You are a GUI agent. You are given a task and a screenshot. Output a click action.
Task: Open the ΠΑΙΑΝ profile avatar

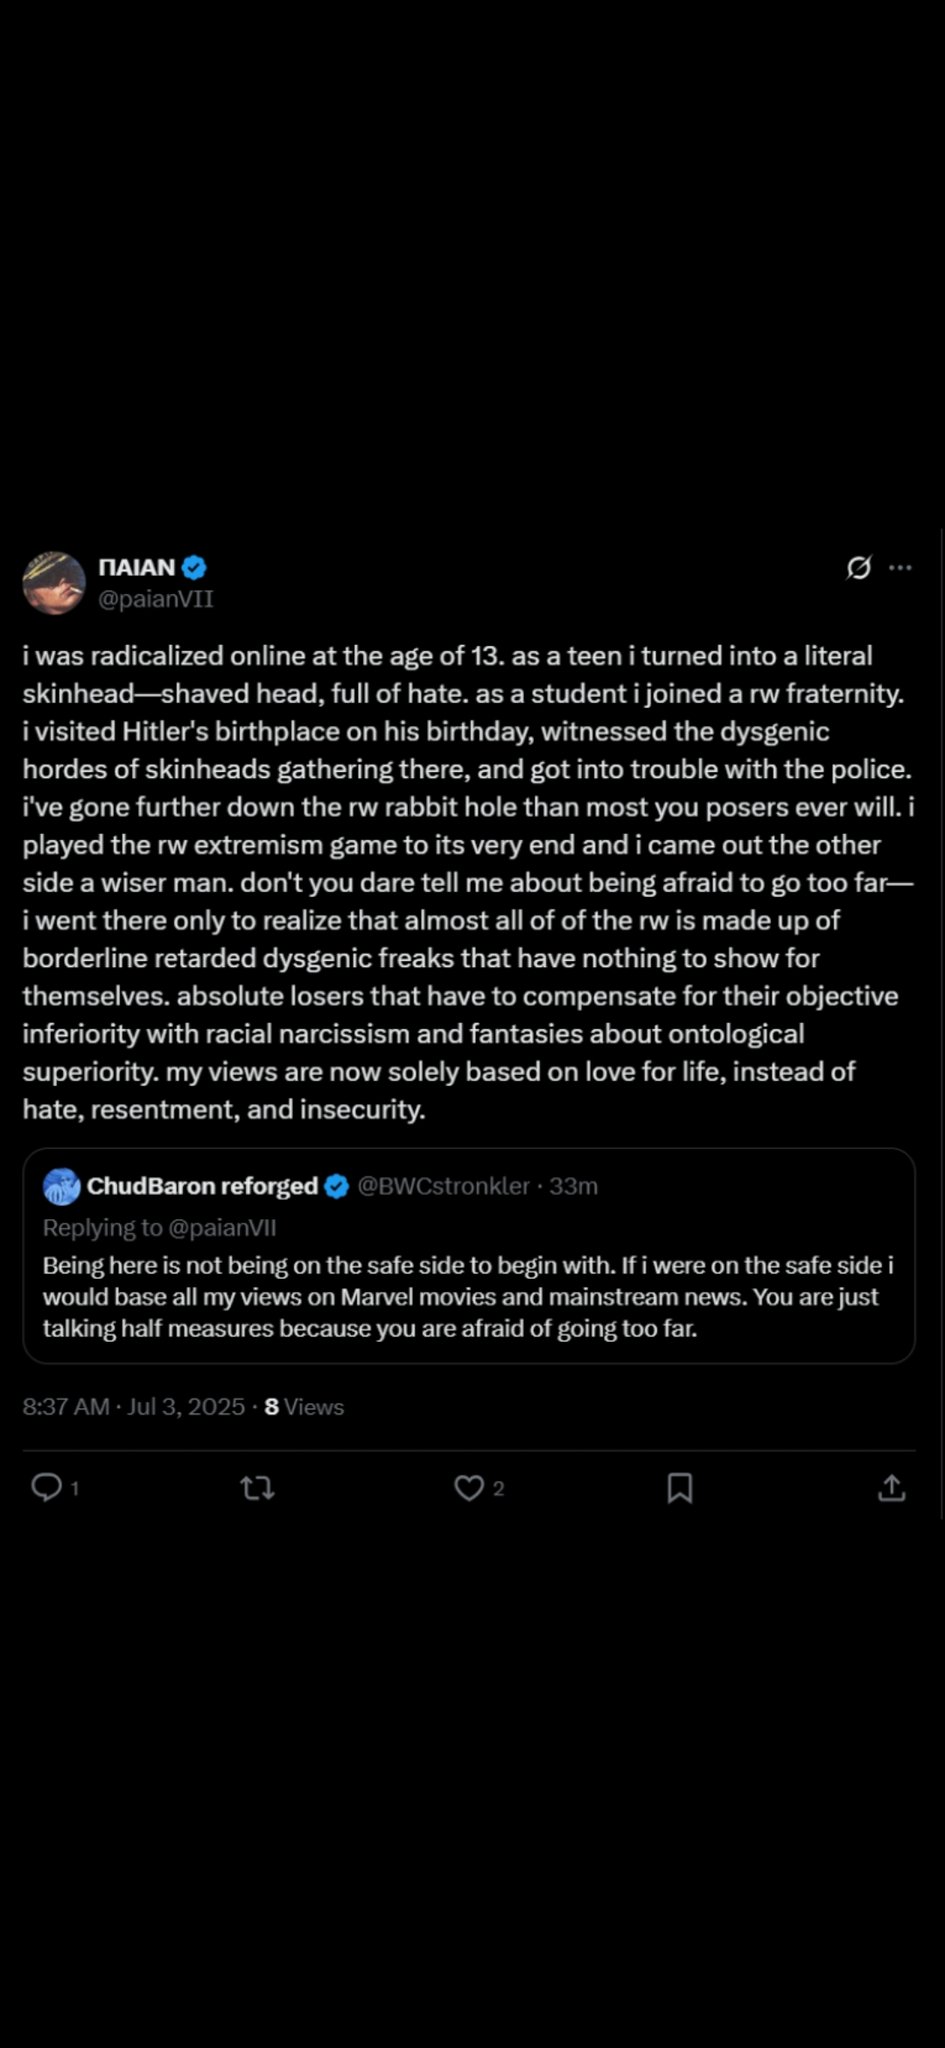pos(54,582)
